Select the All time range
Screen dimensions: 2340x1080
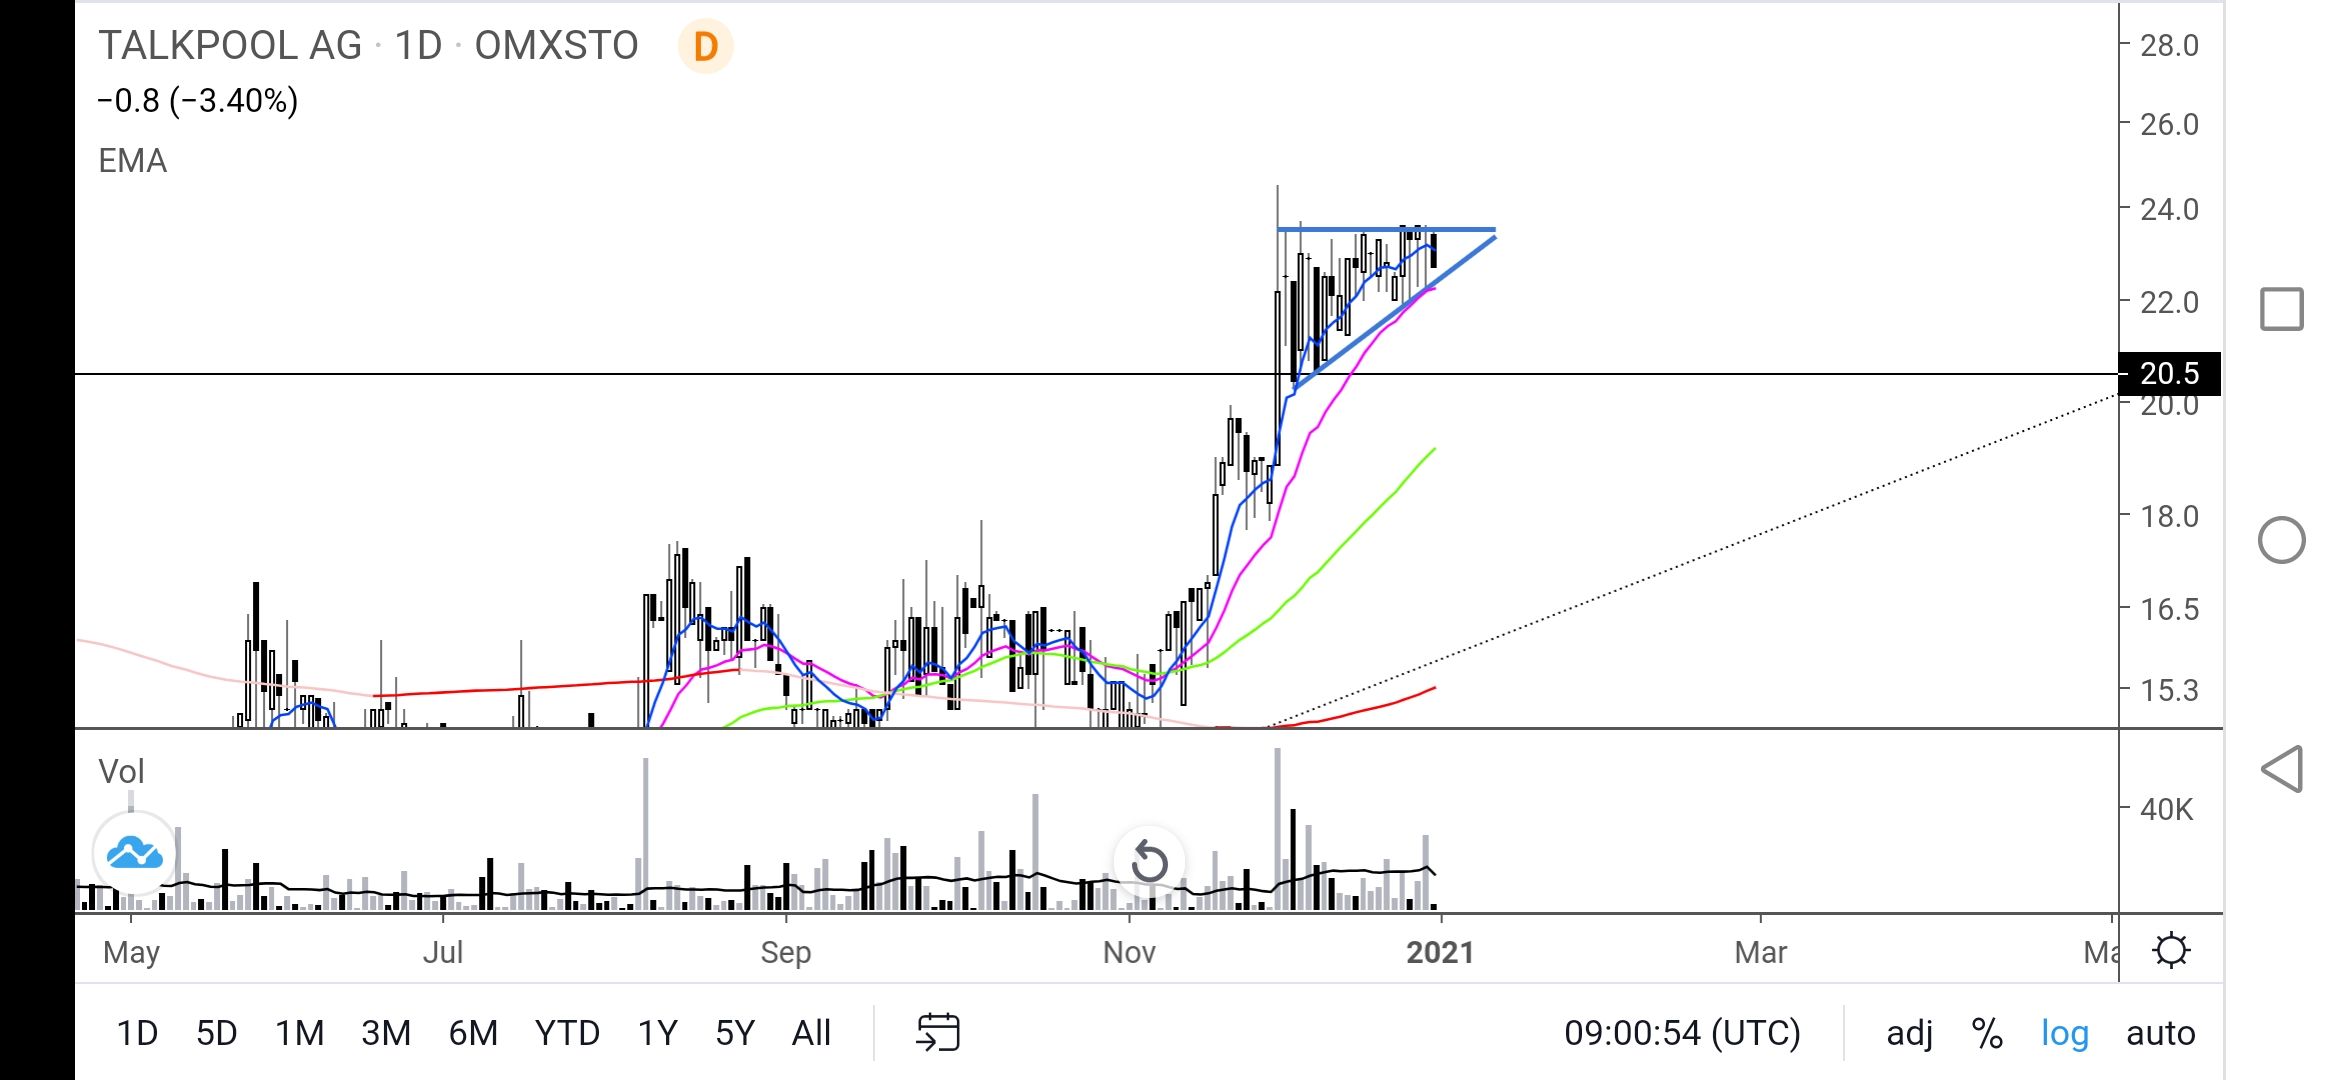click(x=811, y=1033)
